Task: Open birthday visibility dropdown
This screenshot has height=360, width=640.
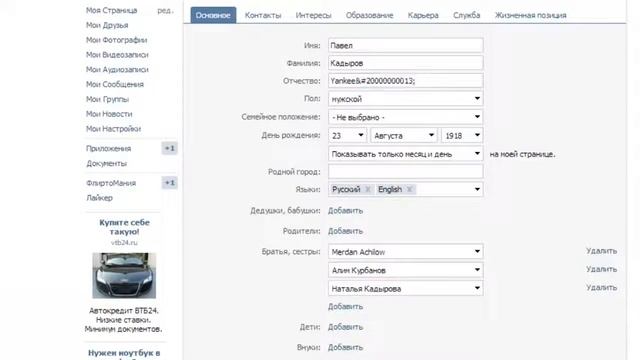Action: point(406,154)
